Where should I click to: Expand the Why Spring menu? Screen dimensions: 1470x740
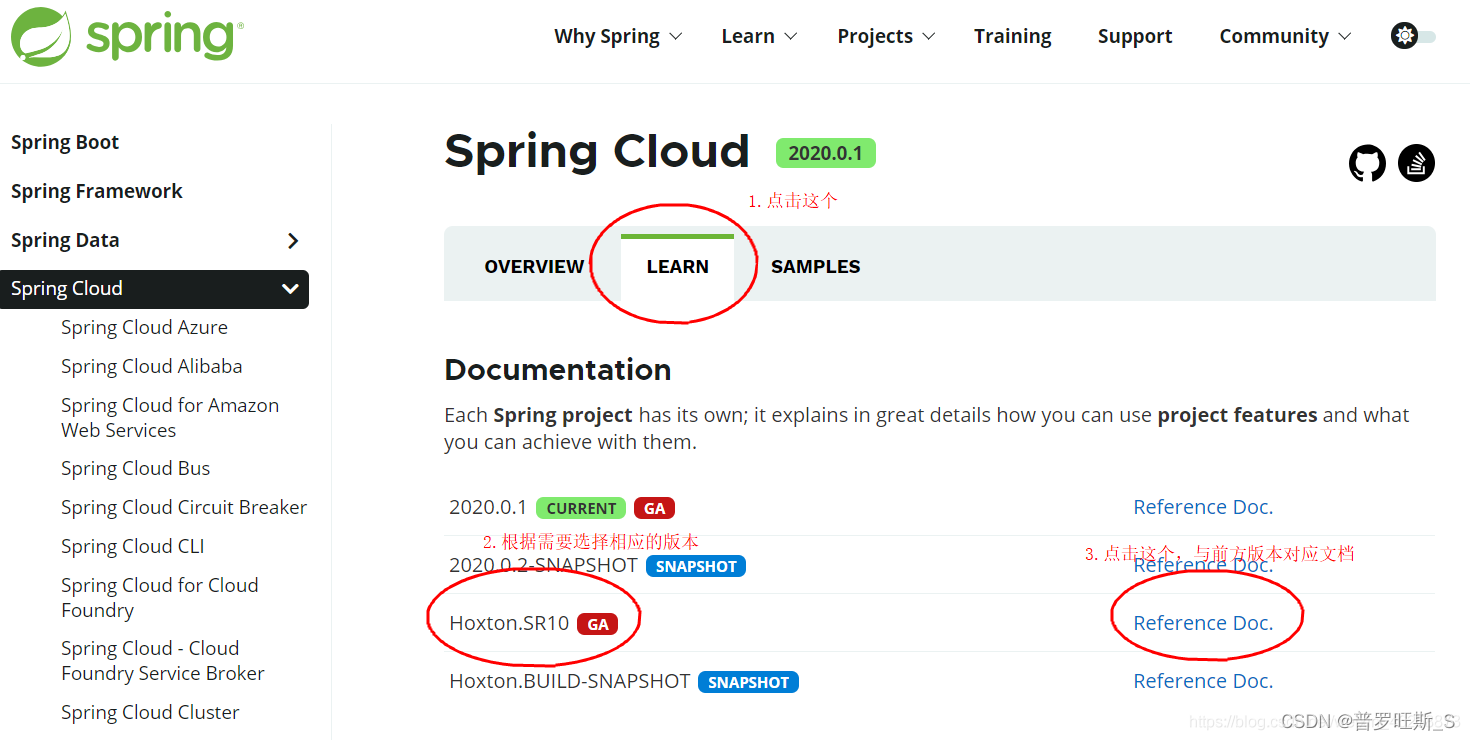pyautogui.click(x=618, y=36)
